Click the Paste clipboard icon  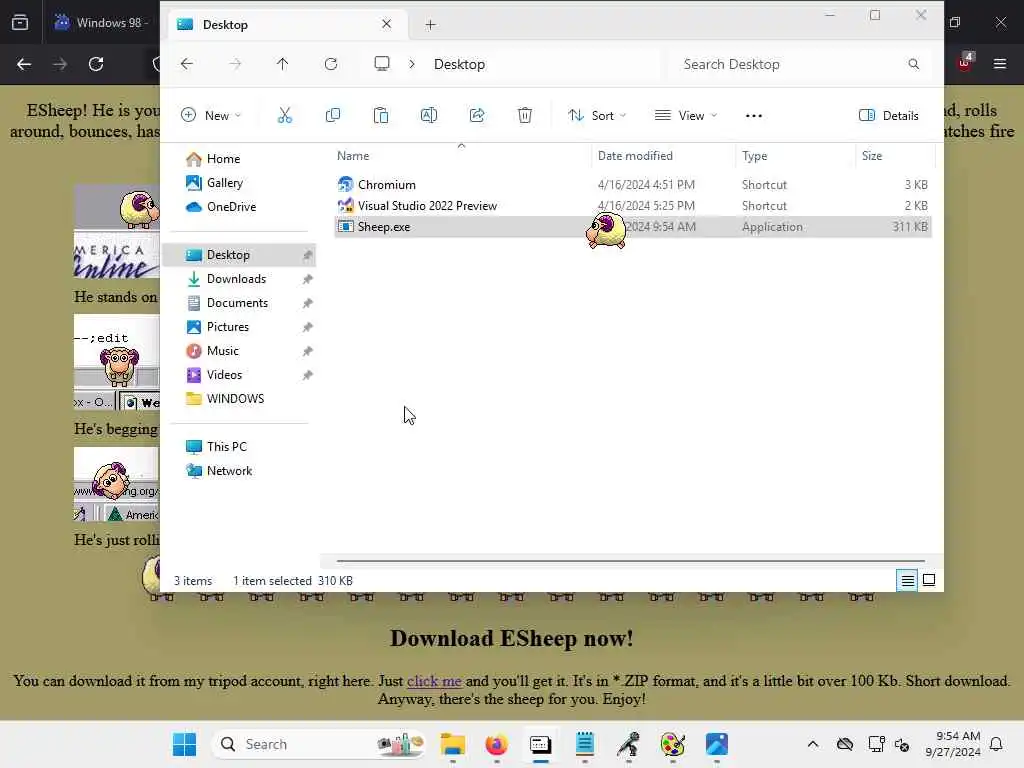point(381,116)
